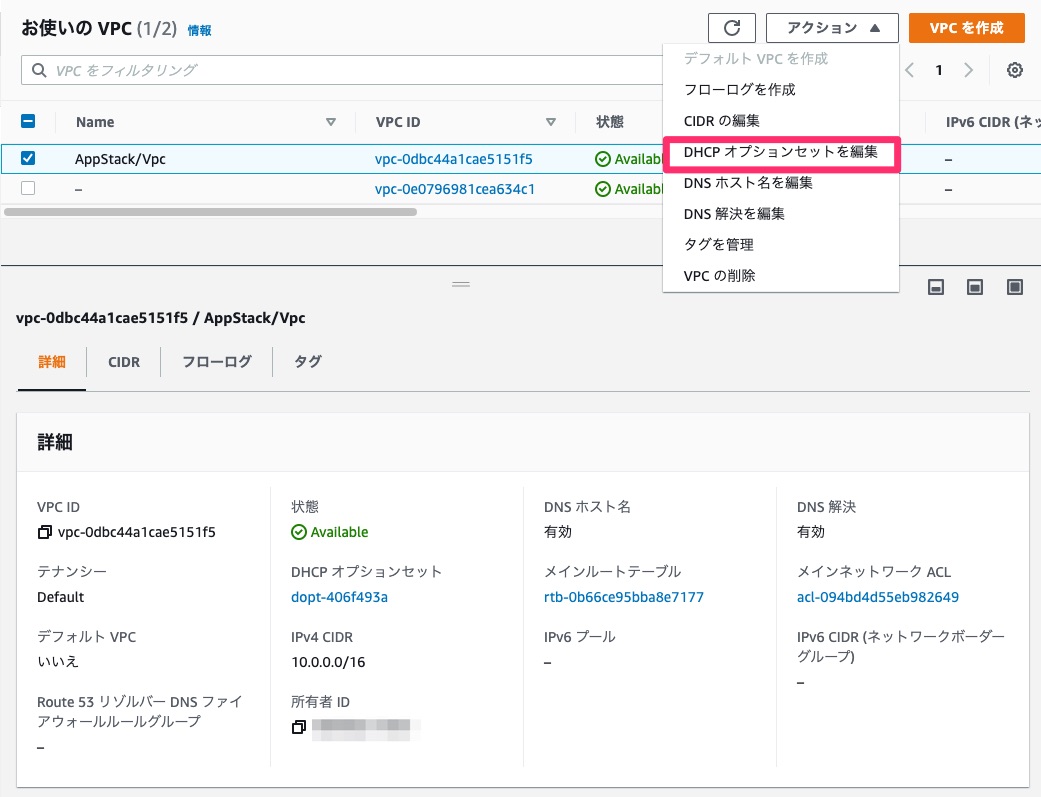Check the checkbox for vpc-0e0796981cea634c1

tap(28, 189)
